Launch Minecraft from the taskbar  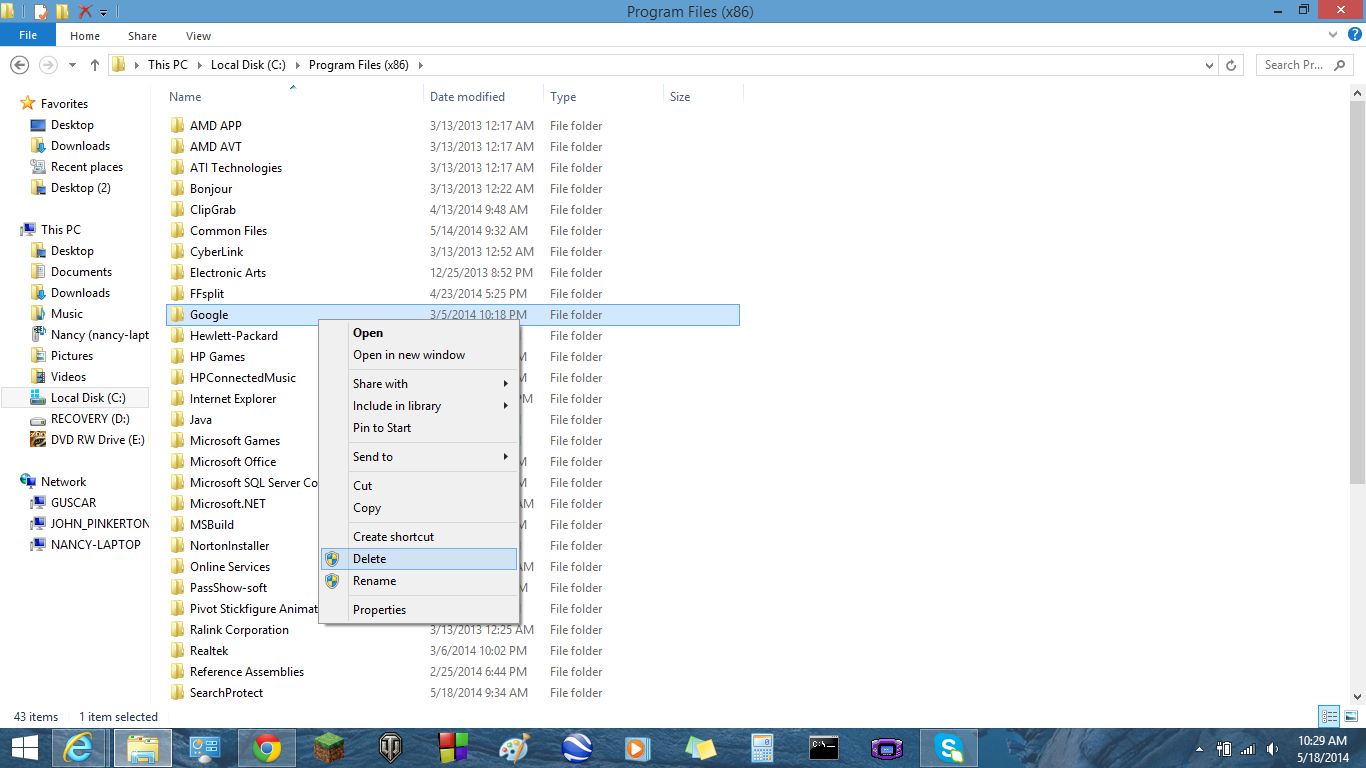[x=330, y=748]
